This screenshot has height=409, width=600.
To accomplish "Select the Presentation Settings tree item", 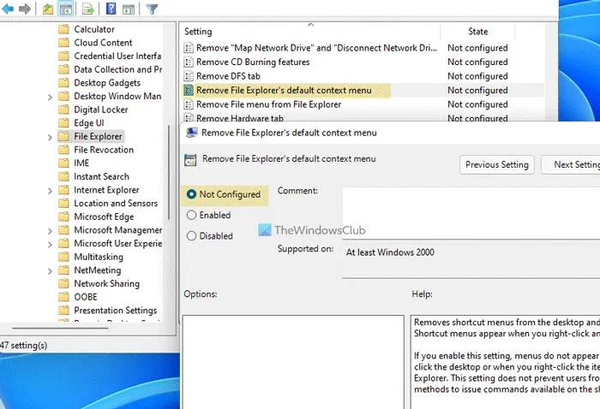I will pos(115,310).
